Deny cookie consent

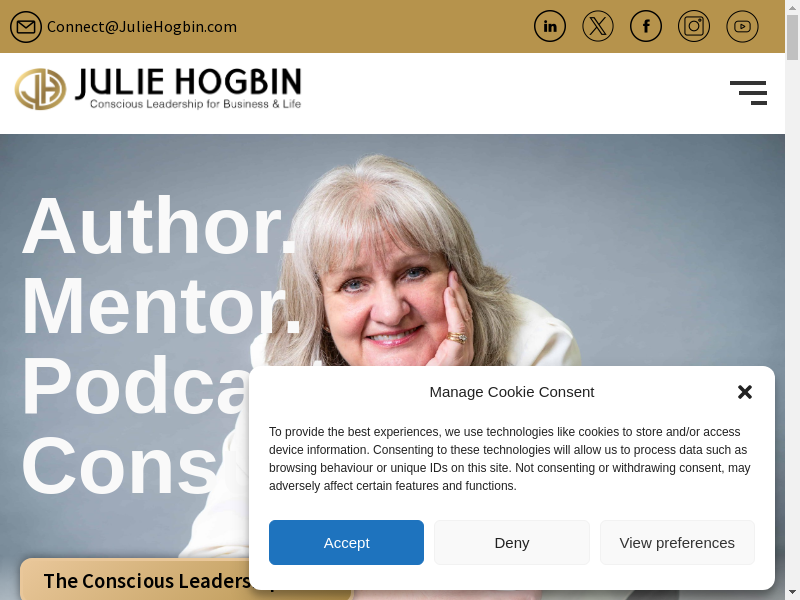[x=512, y=542]
